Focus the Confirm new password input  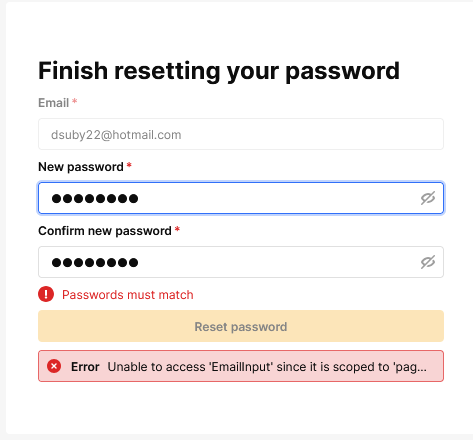click(241, 262)
